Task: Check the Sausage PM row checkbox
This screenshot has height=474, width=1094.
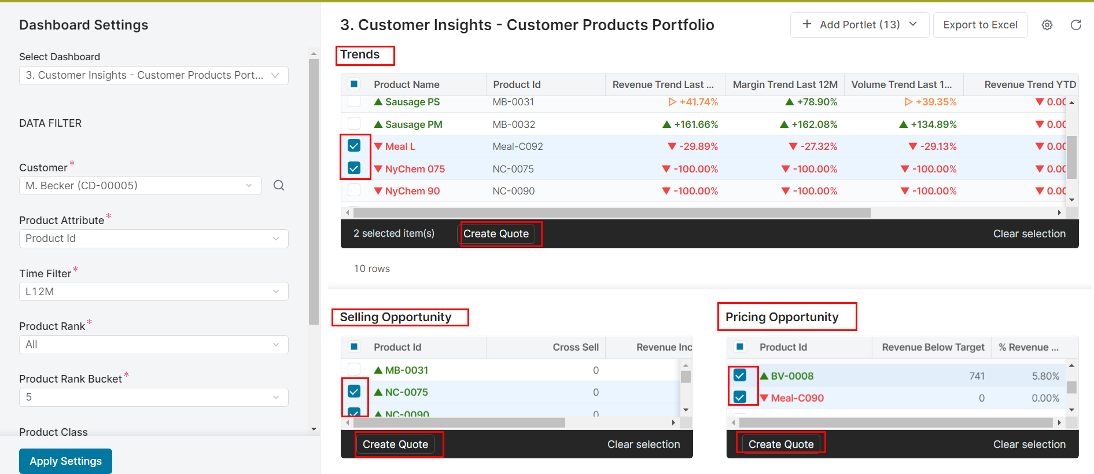Action: tap(354, 124)
